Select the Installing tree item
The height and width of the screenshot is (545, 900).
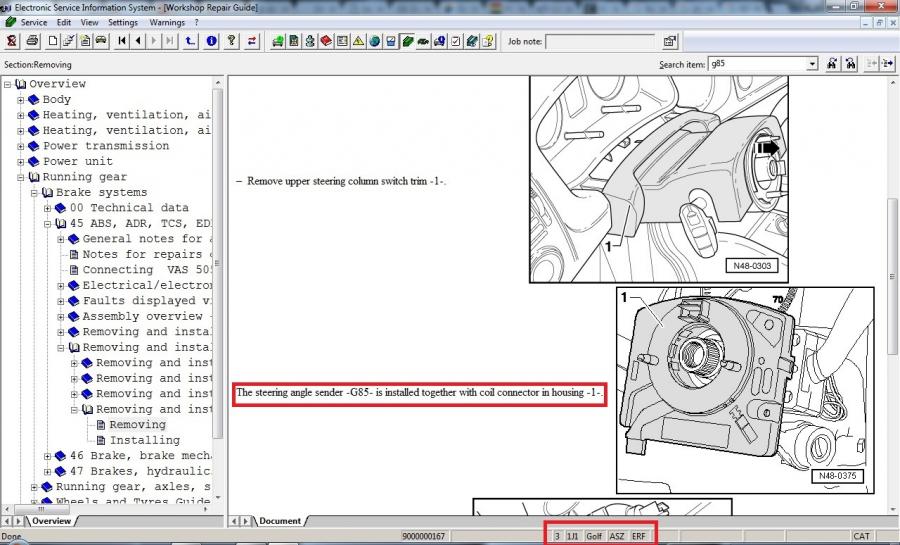click(144, 440)
